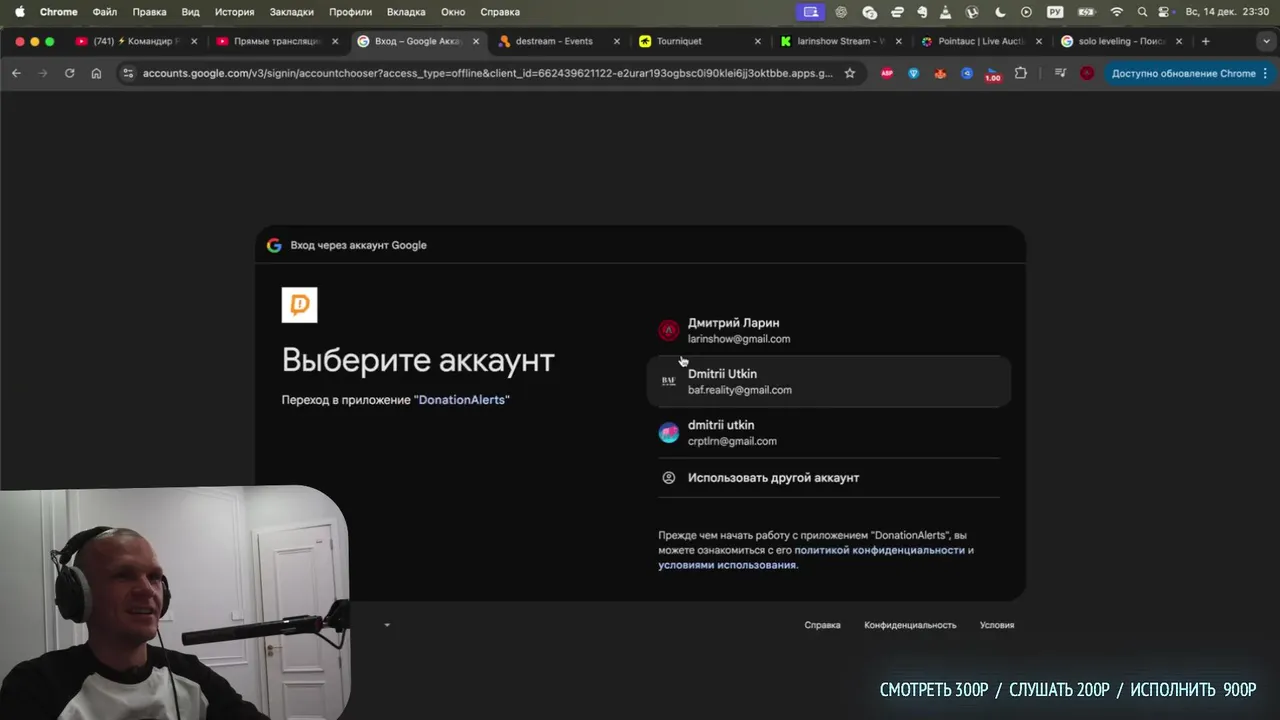Click the DonationAlerts logo
Screen dimensions: 1280x720
pos(299,305)
